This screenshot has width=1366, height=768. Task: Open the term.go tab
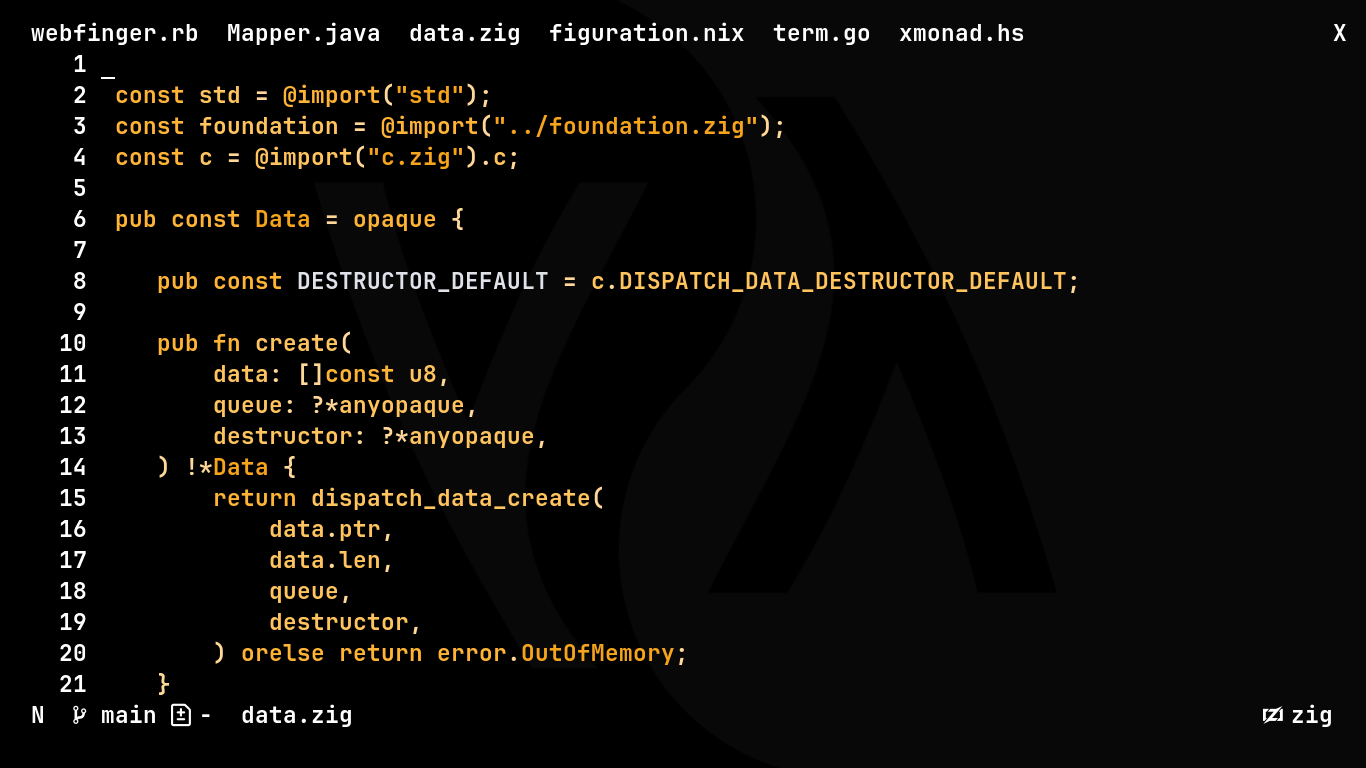[x=821, y=33]
